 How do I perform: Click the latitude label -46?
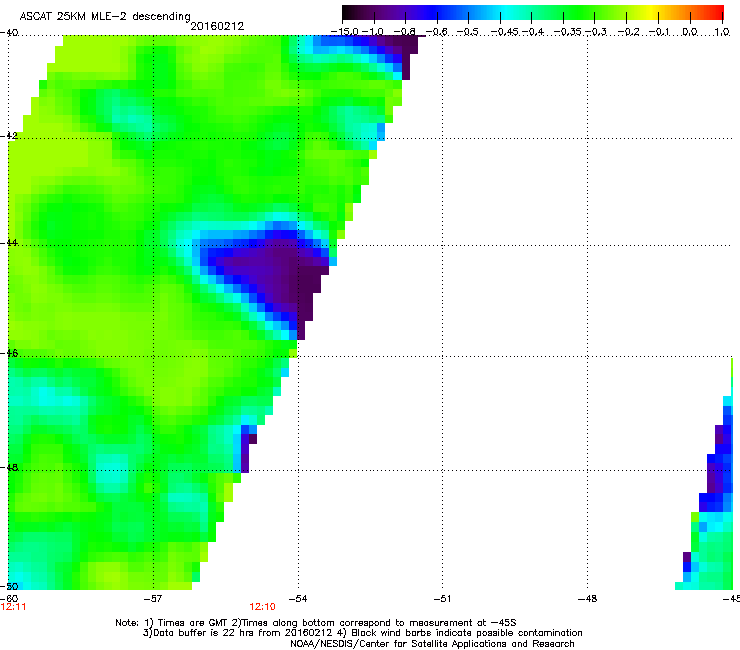(x=9, y=353)
